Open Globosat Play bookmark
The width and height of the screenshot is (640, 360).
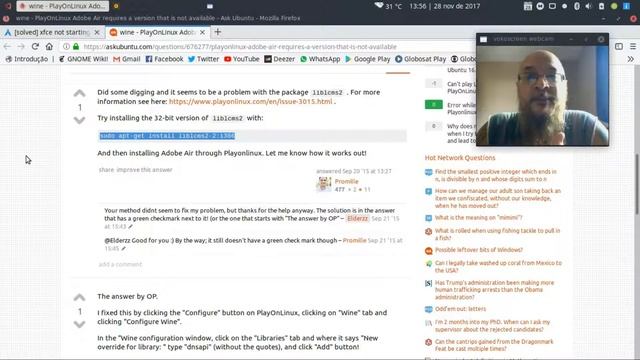tap(420, 59)
